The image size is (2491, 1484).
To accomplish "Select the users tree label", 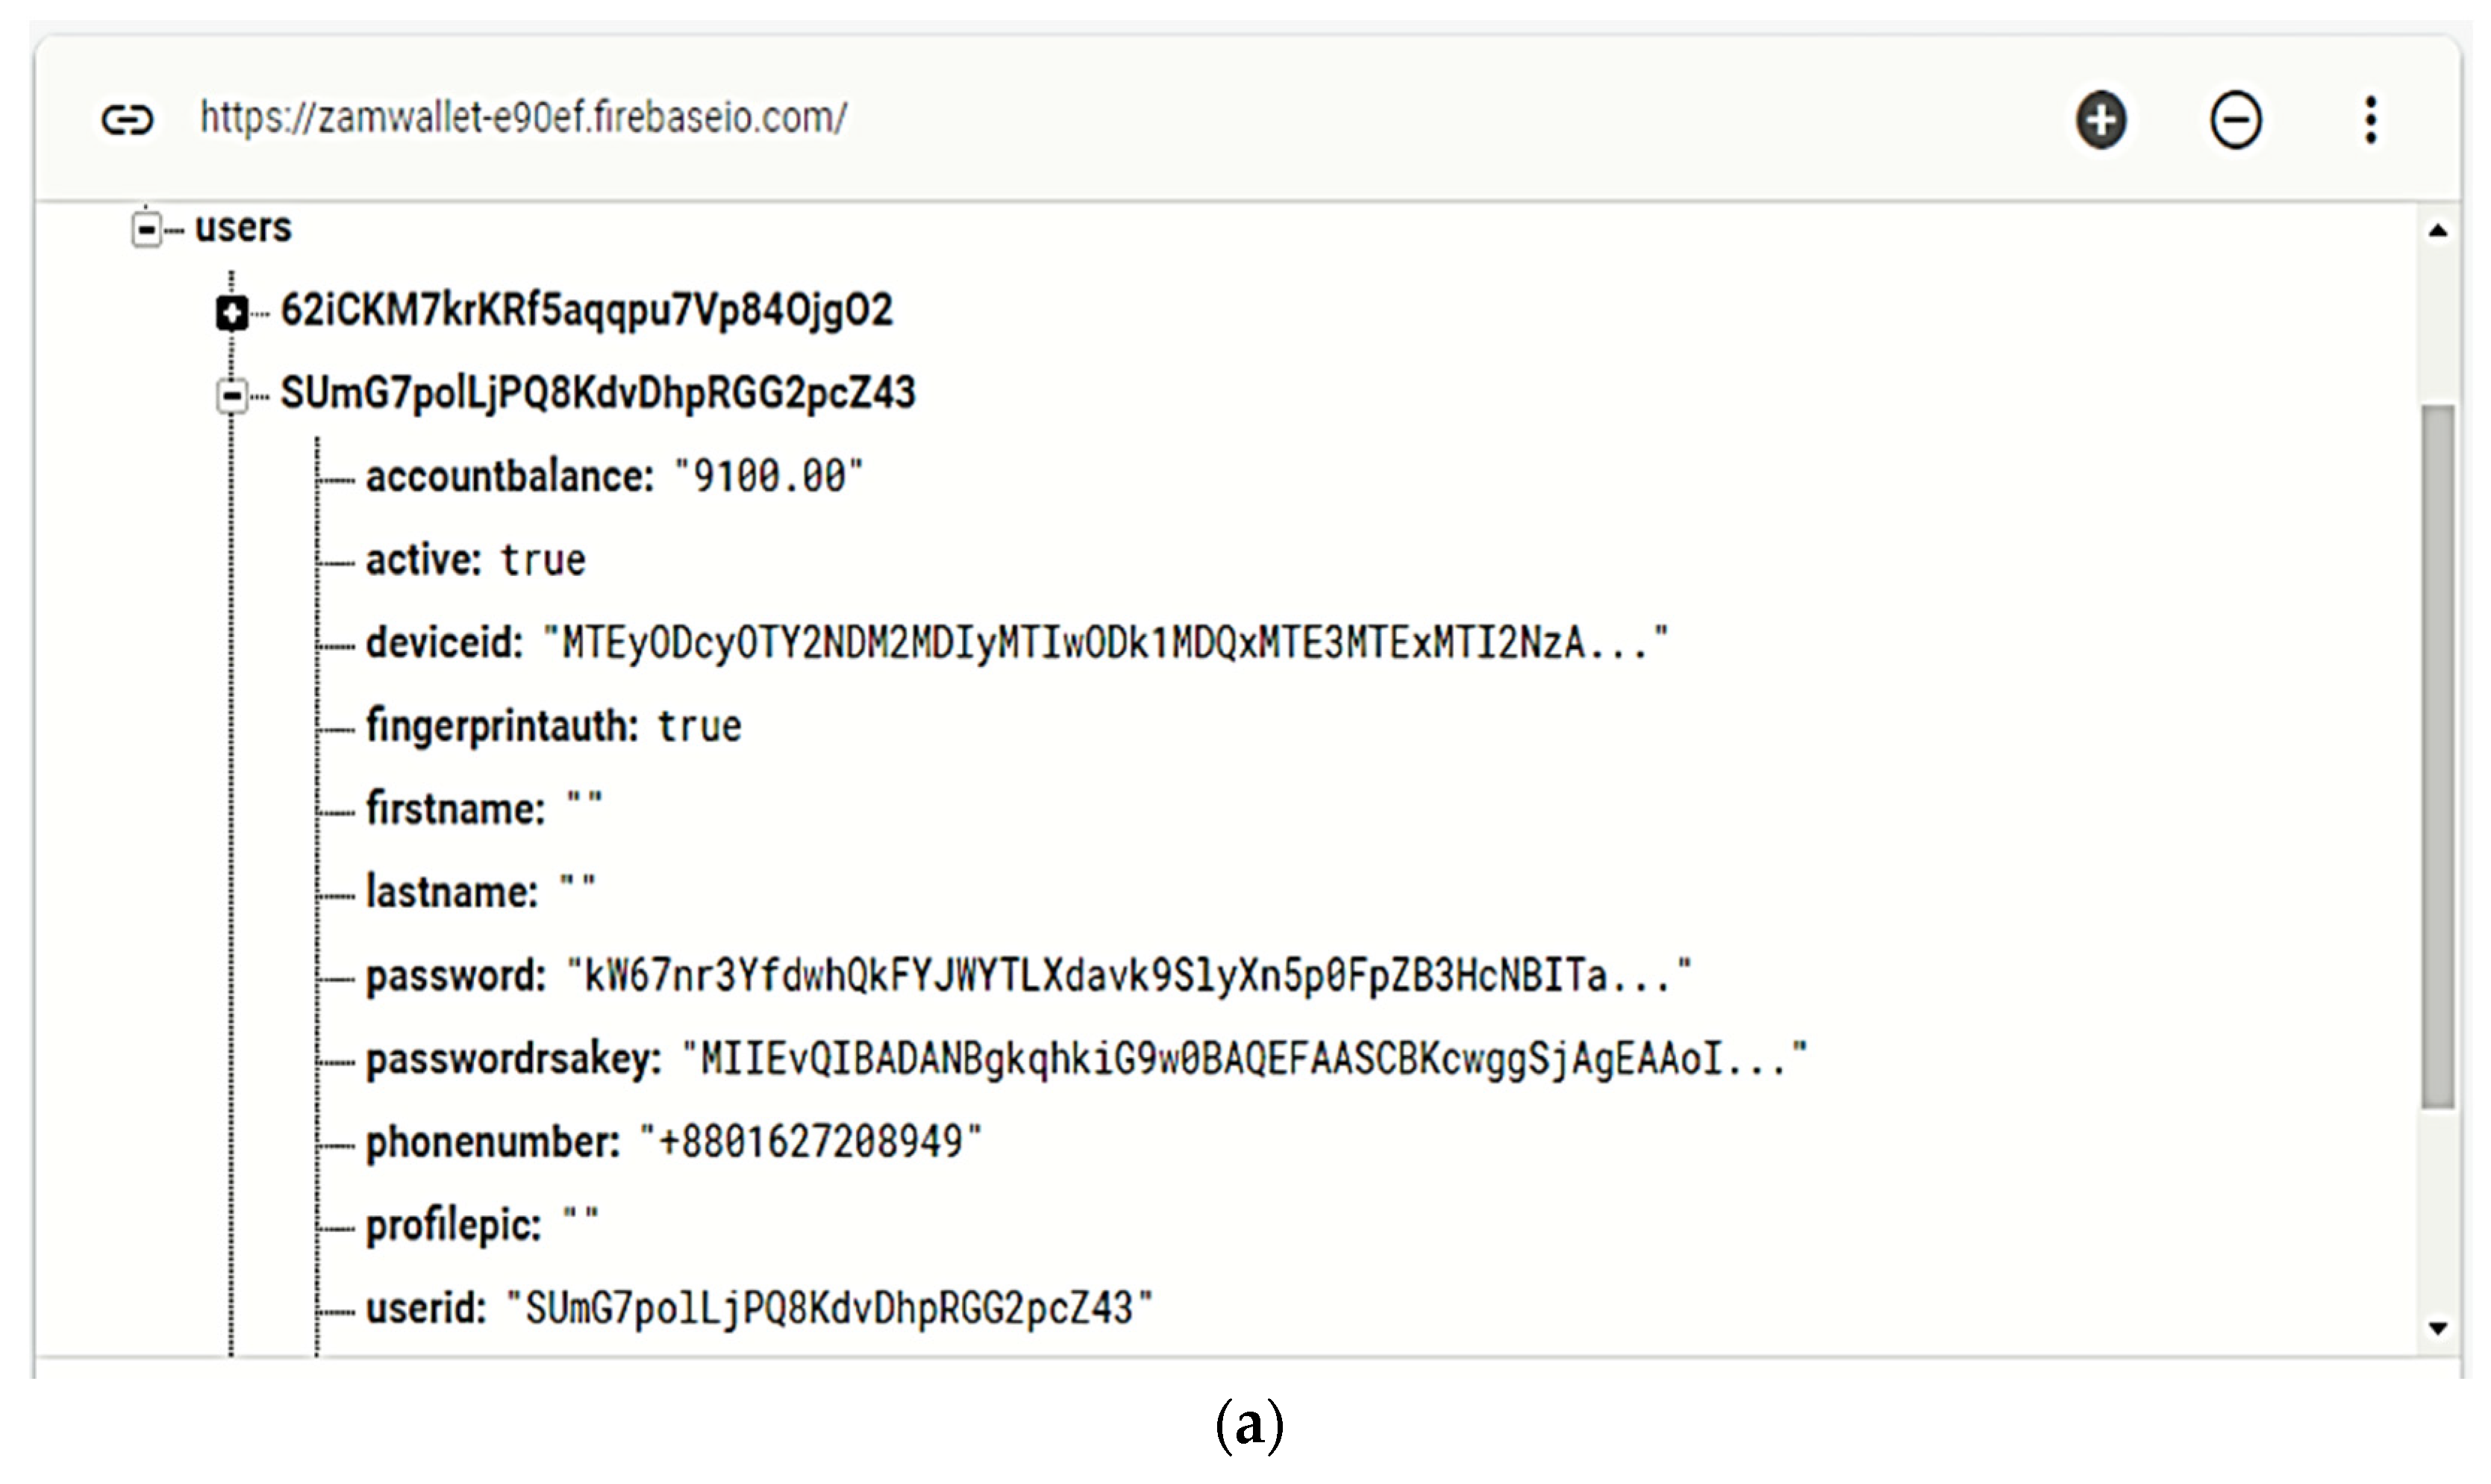I will 243,228.
